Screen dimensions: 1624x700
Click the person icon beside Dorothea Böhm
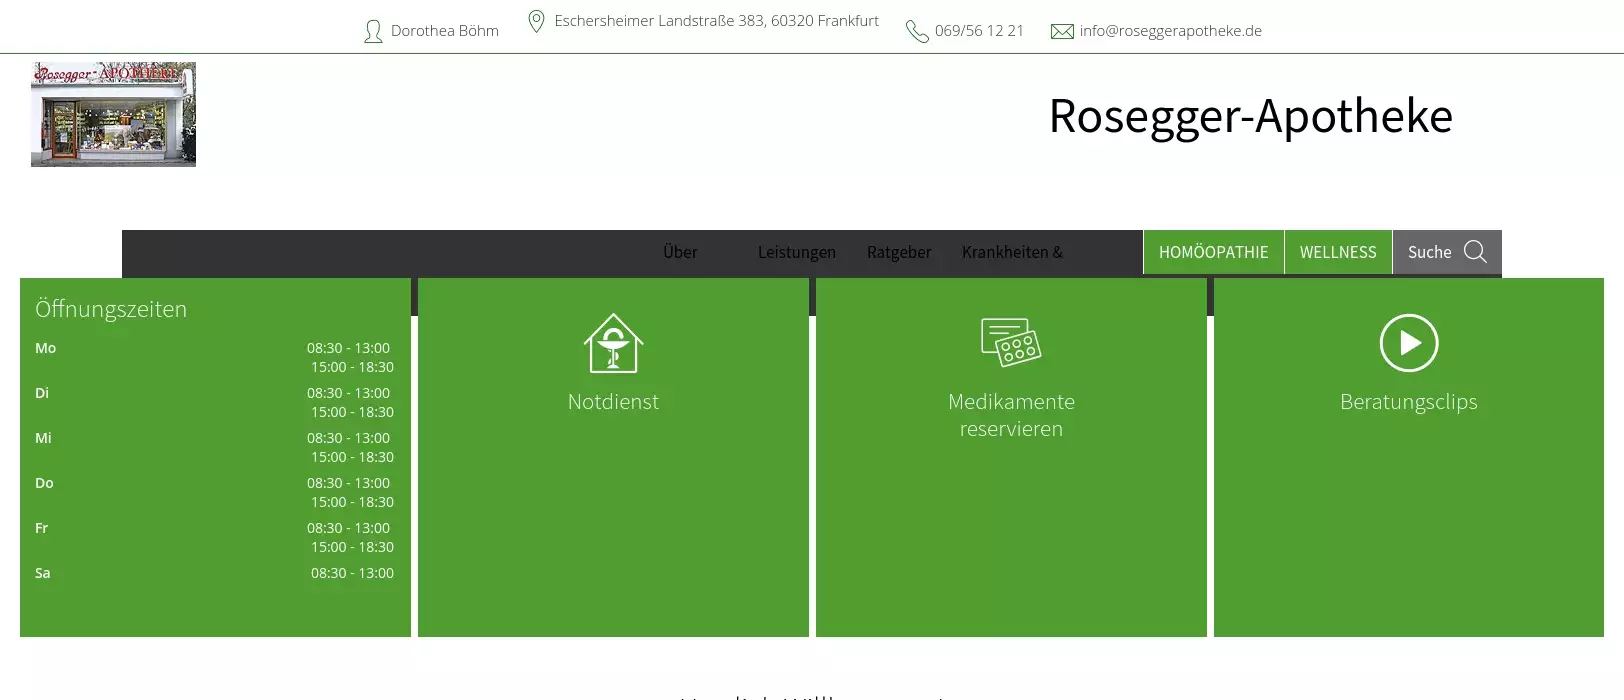(x=373, y=32)
